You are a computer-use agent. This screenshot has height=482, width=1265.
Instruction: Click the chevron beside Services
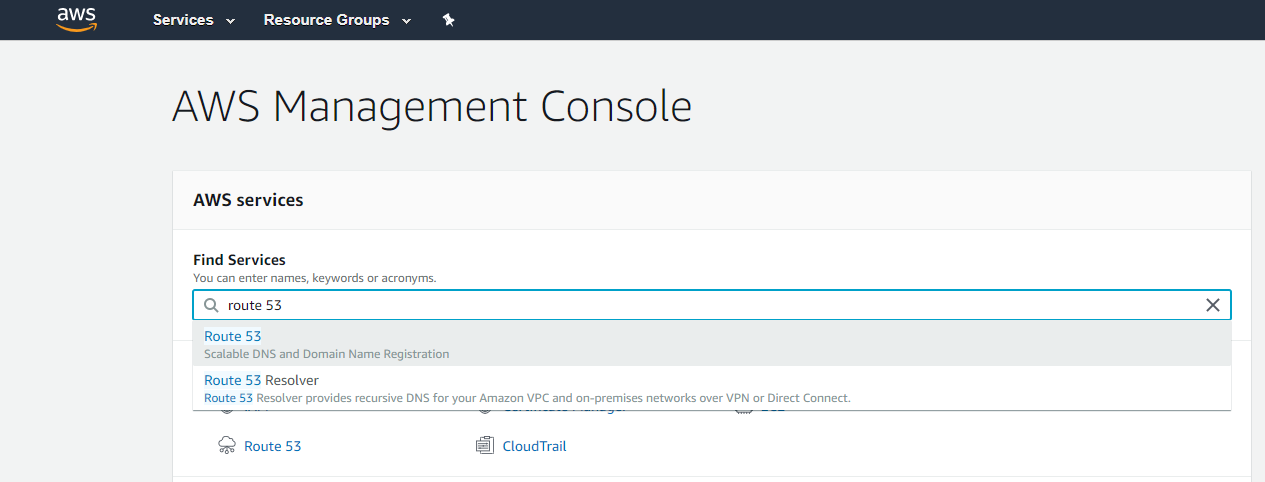coord(231,21)
